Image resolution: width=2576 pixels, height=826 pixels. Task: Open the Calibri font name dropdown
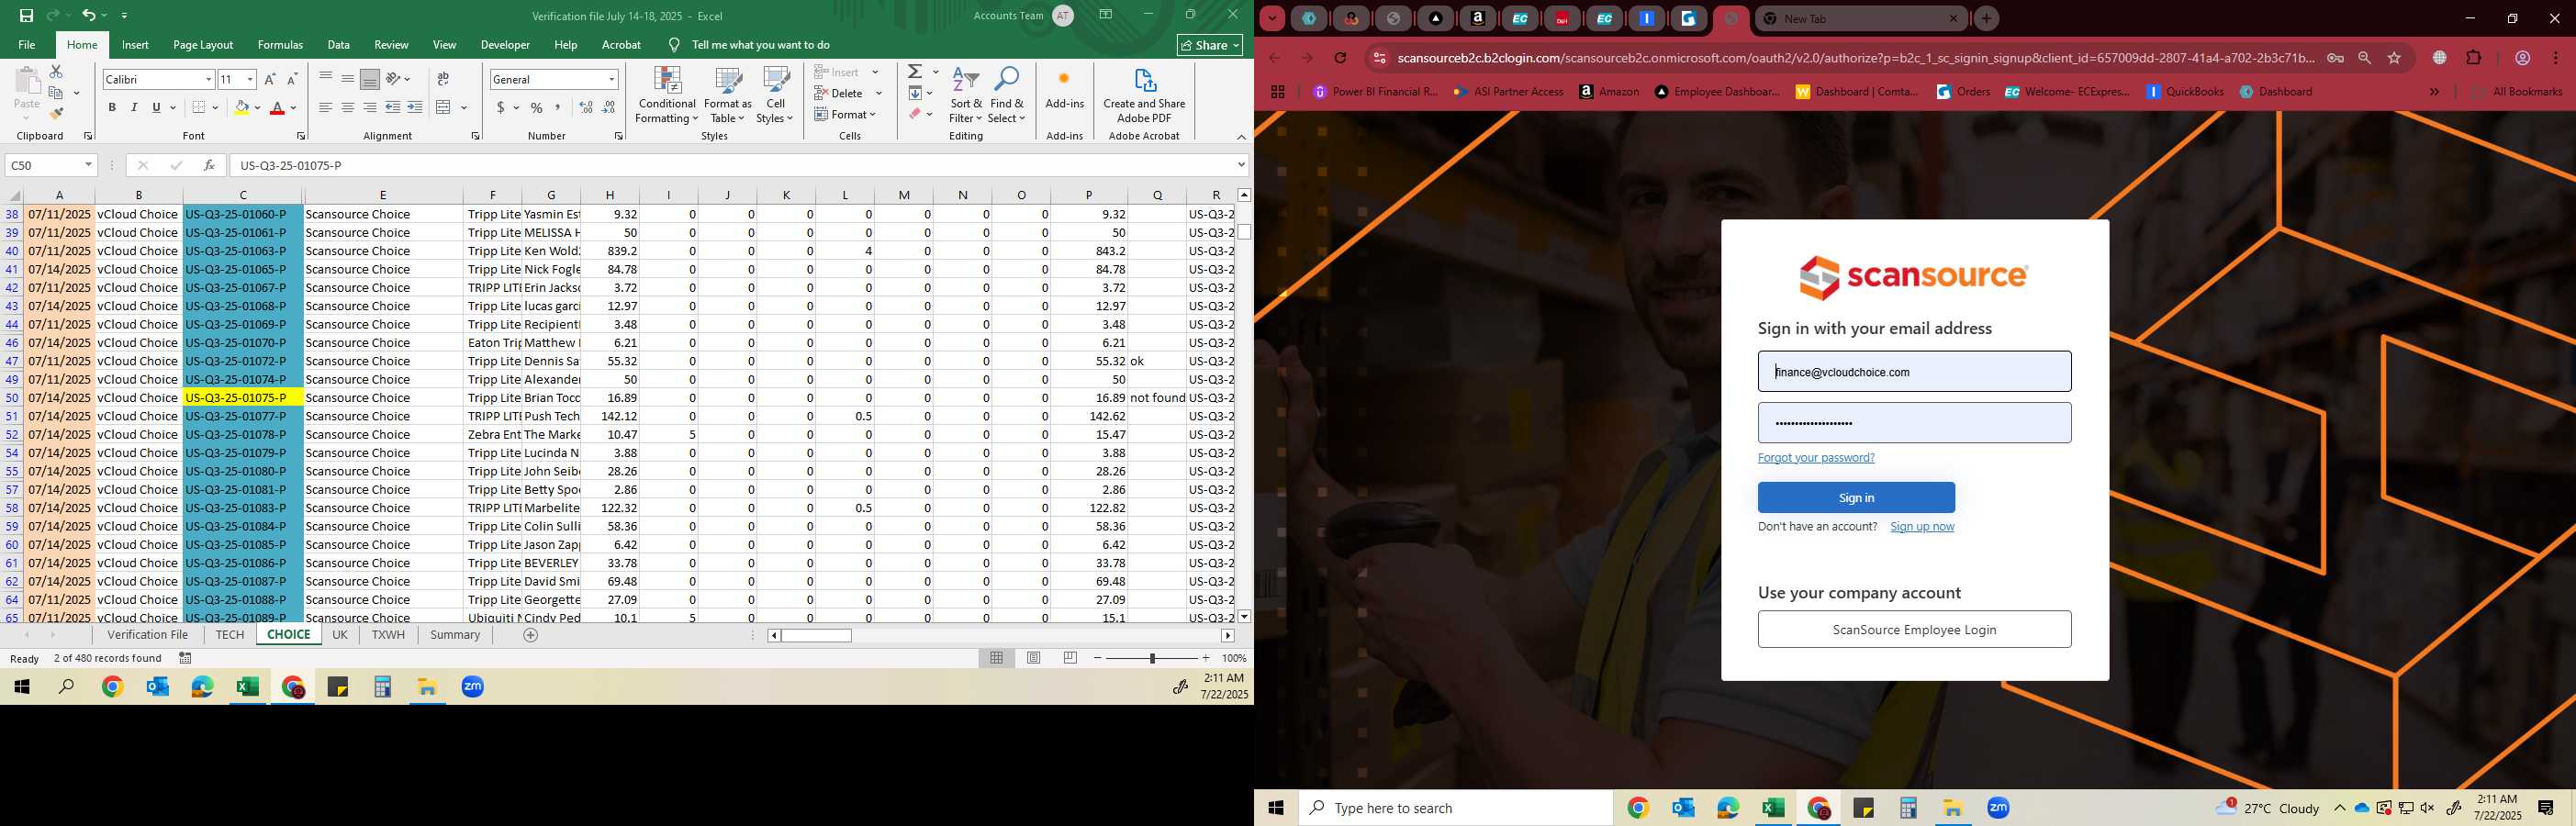[208, 79]
